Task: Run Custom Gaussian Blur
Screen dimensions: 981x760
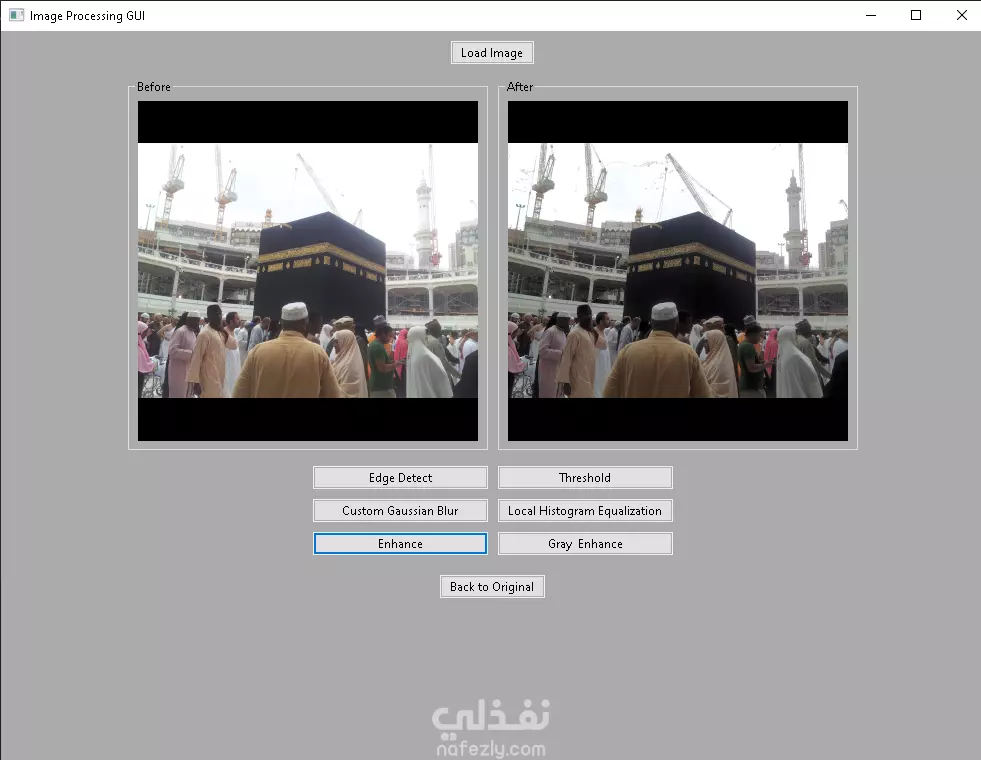Action: 400,510
